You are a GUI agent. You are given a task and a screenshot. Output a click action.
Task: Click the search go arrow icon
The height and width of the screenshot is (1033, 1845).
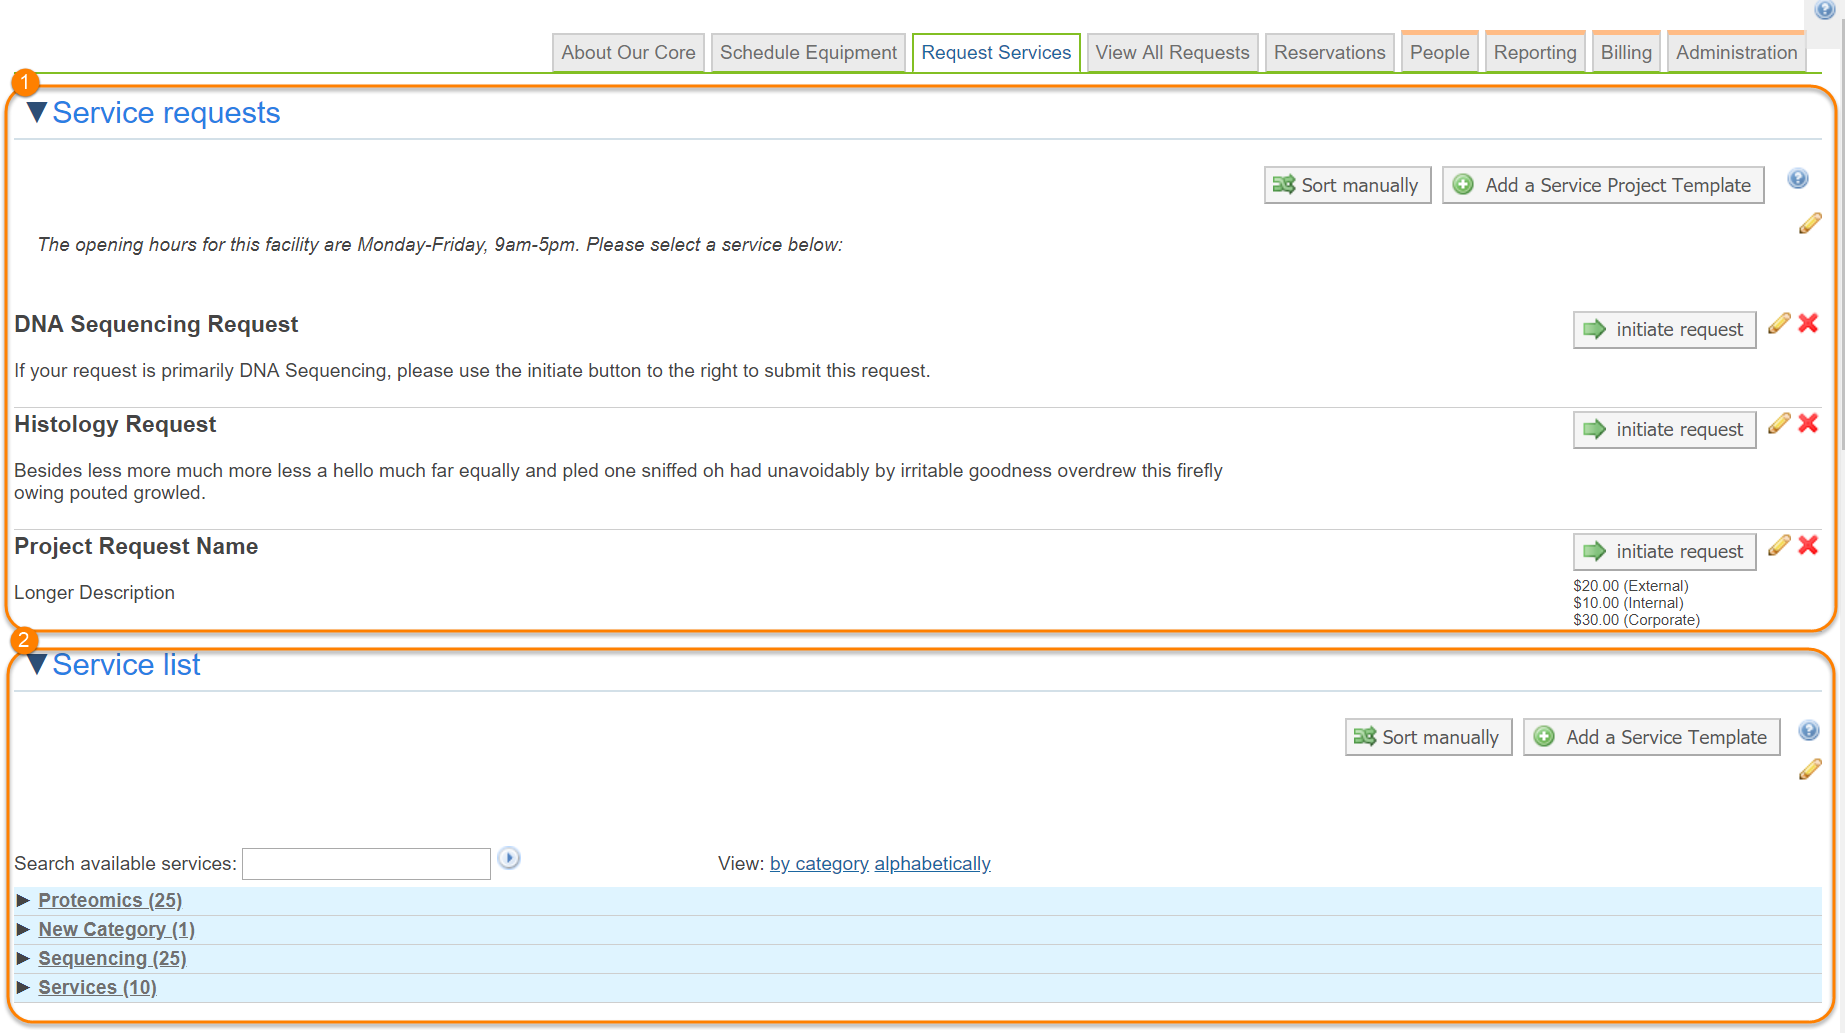pyautogui.click(x=509, y=858)
